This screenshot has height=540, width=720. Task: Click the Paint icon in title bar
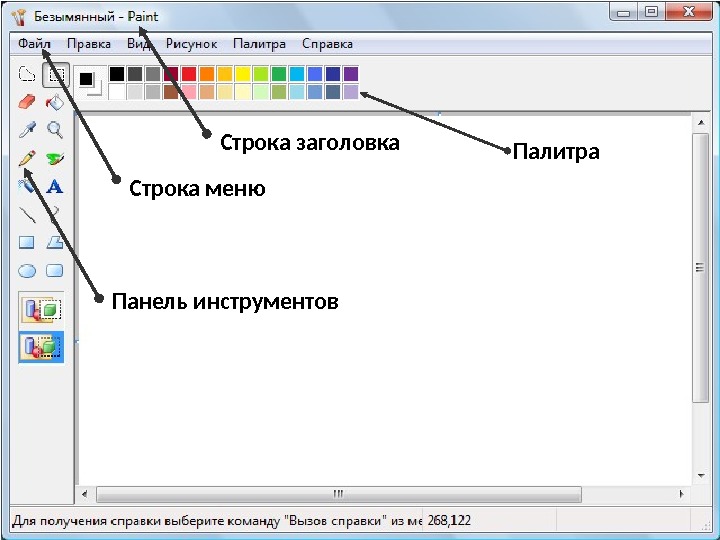coord(18,17)
